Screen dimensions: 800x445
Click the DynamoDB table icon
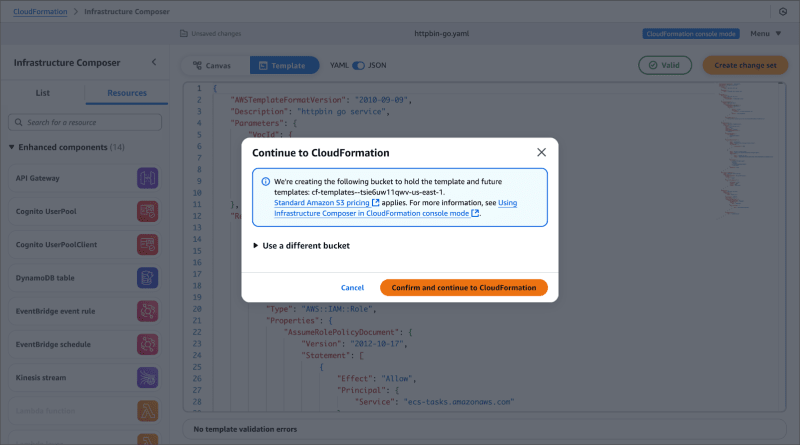[x=147, y=278]
